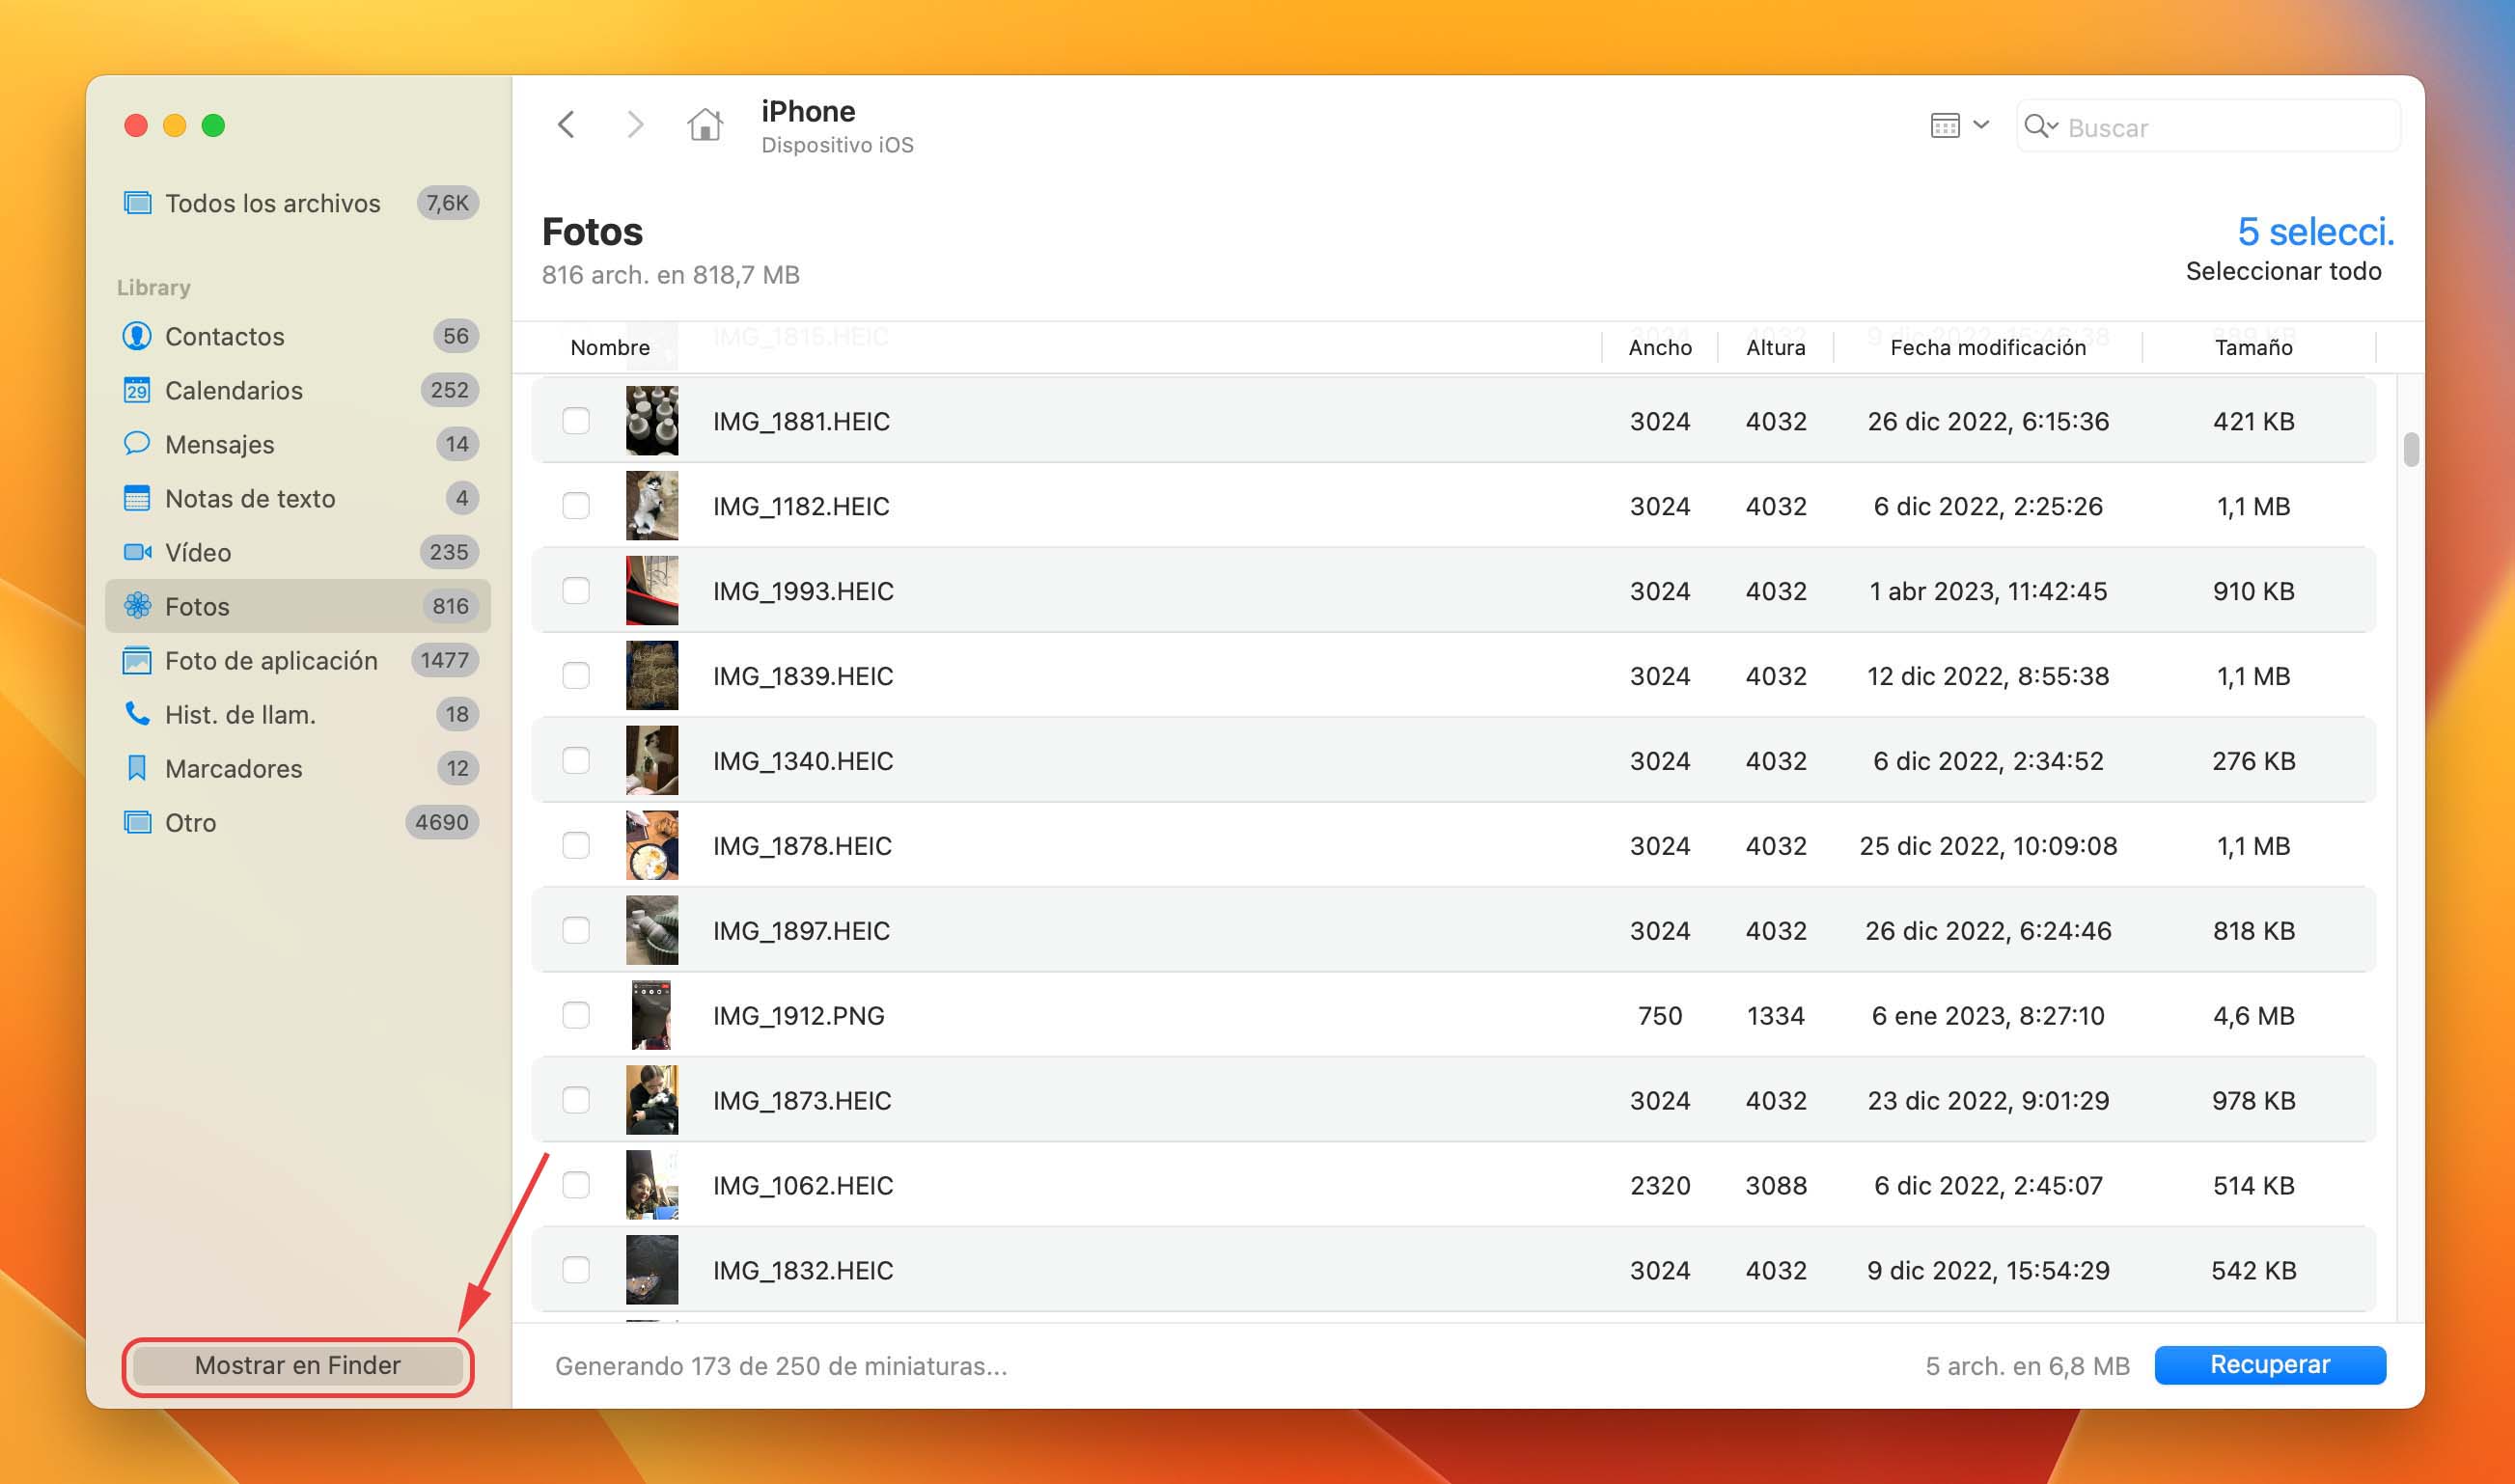Open thumbnail of IMG_1878.HEIC
The image size is (2515, 1484).
pyautogui.click(x=652, y=846)
